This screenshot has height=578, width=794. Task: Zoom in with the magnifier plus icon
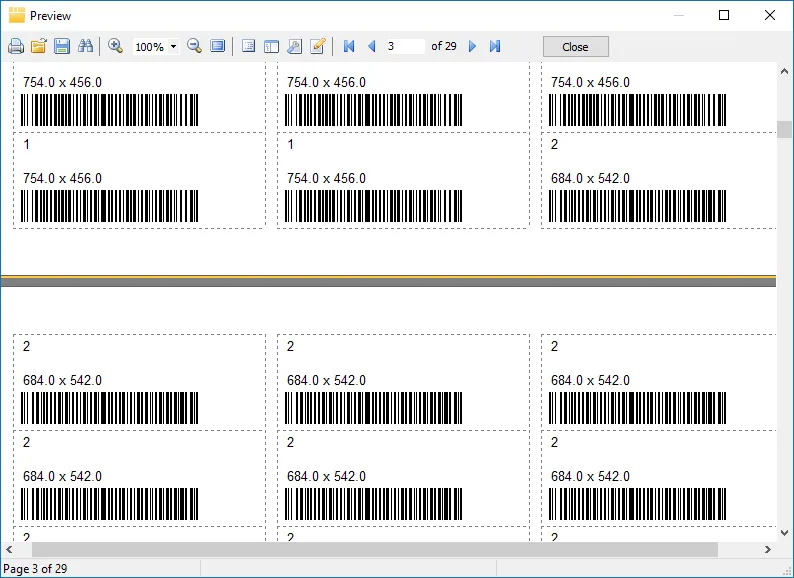(115, 46)
